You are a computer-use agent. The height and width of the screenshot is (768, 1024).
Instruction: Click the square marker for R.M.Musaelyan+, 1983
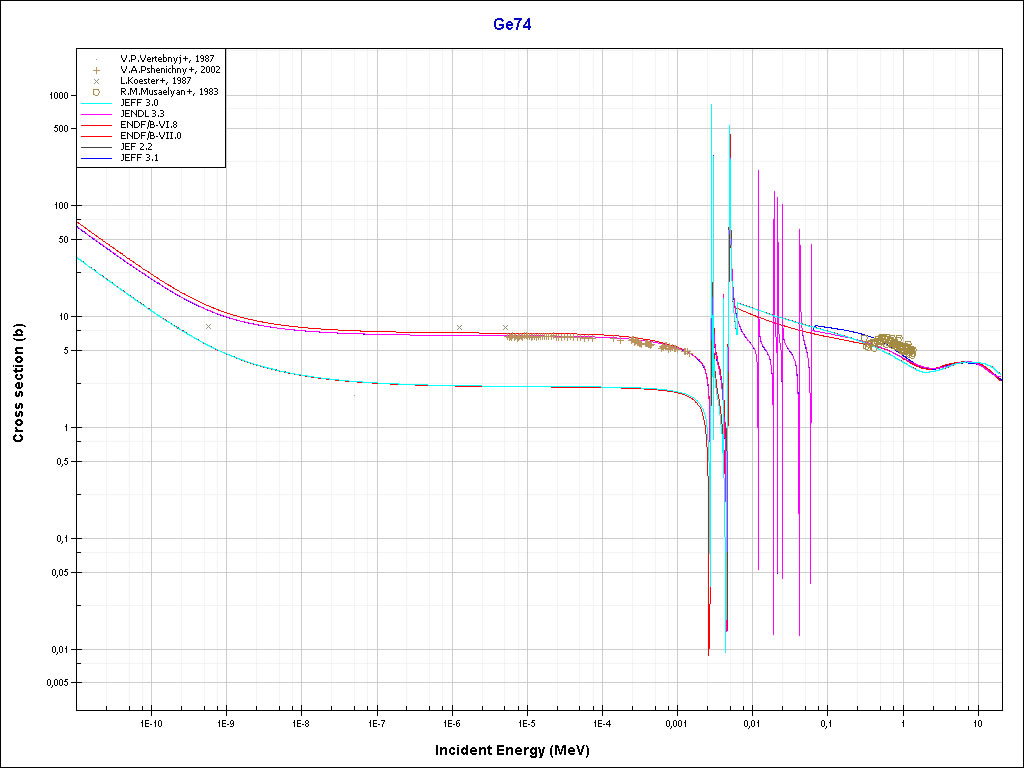point(97,92)
